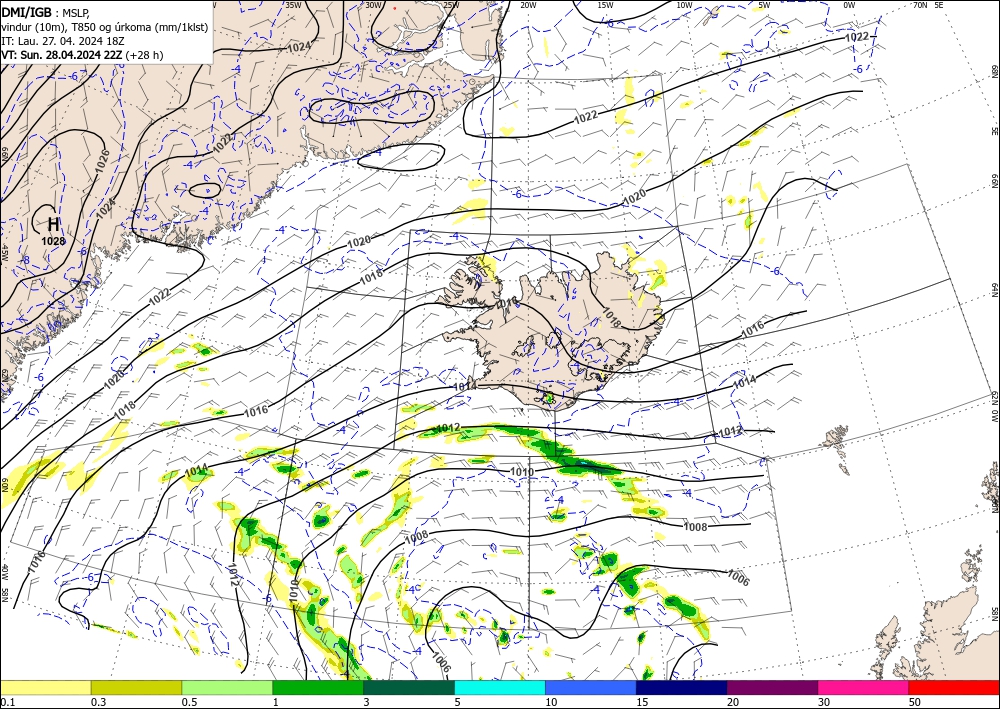Click the '1026' isobar label over Greenland

coord(103,159)
